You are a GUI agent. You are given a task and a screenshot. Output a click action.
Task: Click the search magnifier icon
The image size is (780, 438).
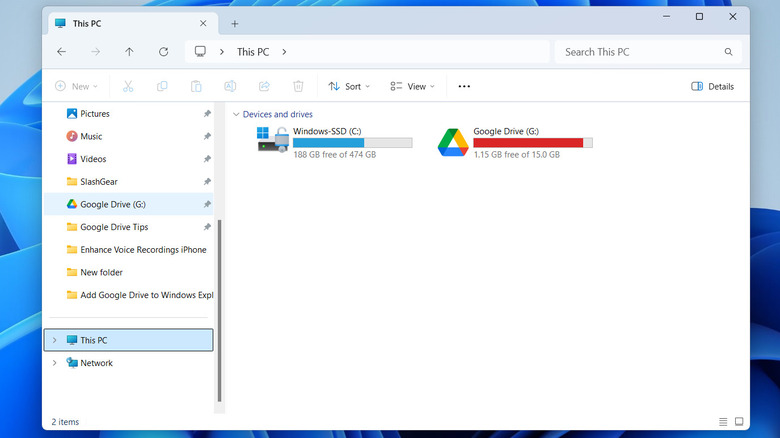click(x=728, y=52)
